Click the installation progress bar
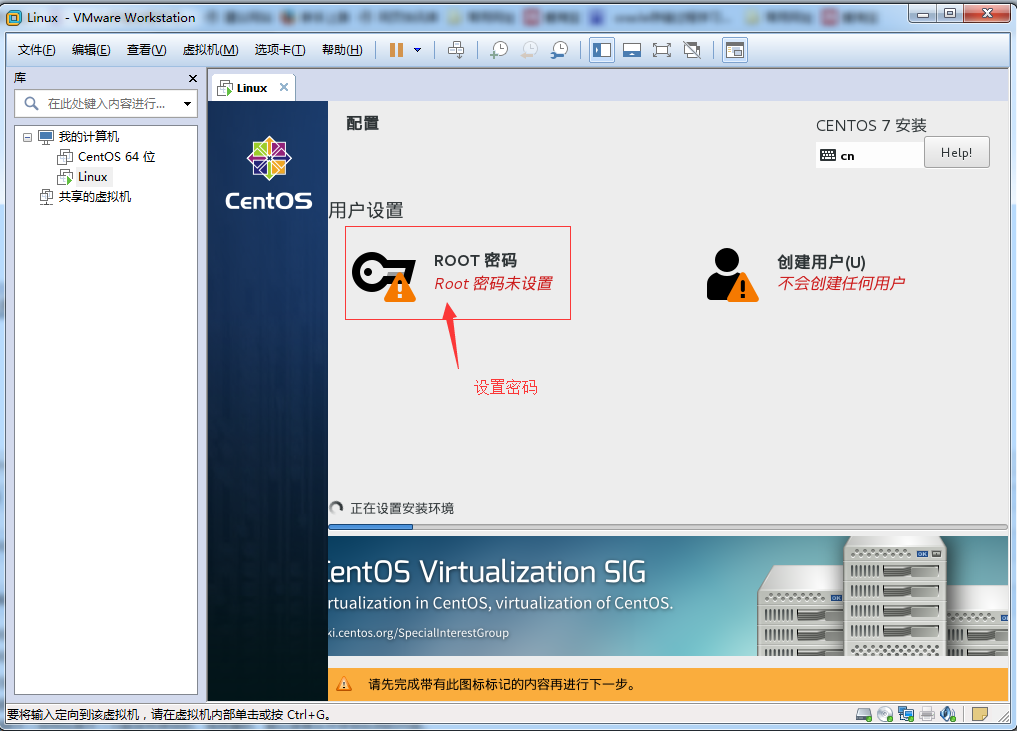 668,527
